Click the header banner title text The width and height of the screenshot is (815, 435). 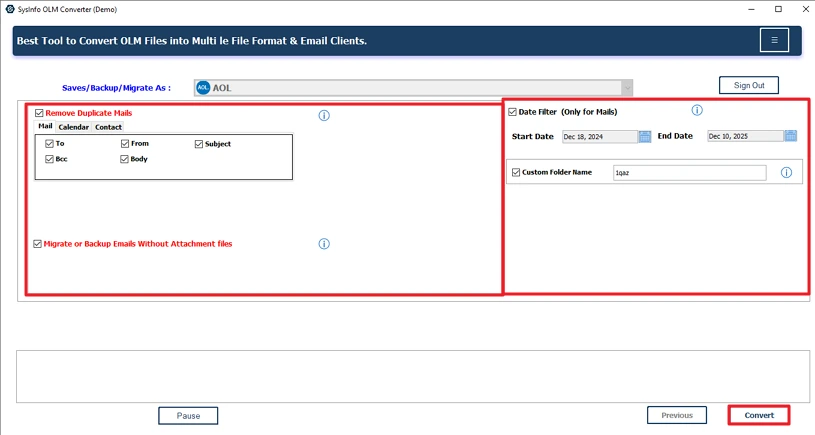click(x=192, y=41)
